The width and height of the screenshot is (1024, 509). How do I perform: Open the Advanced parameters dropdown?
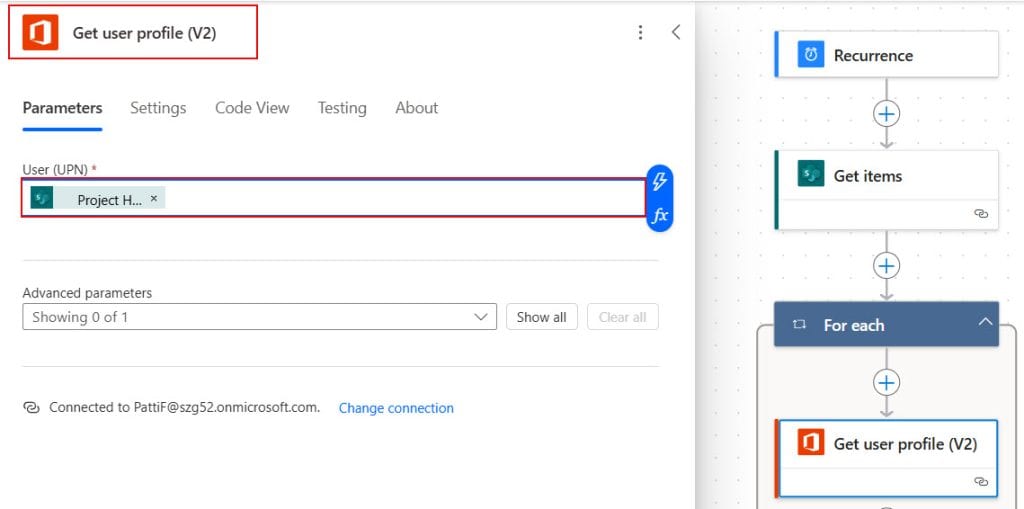point(259,317)
